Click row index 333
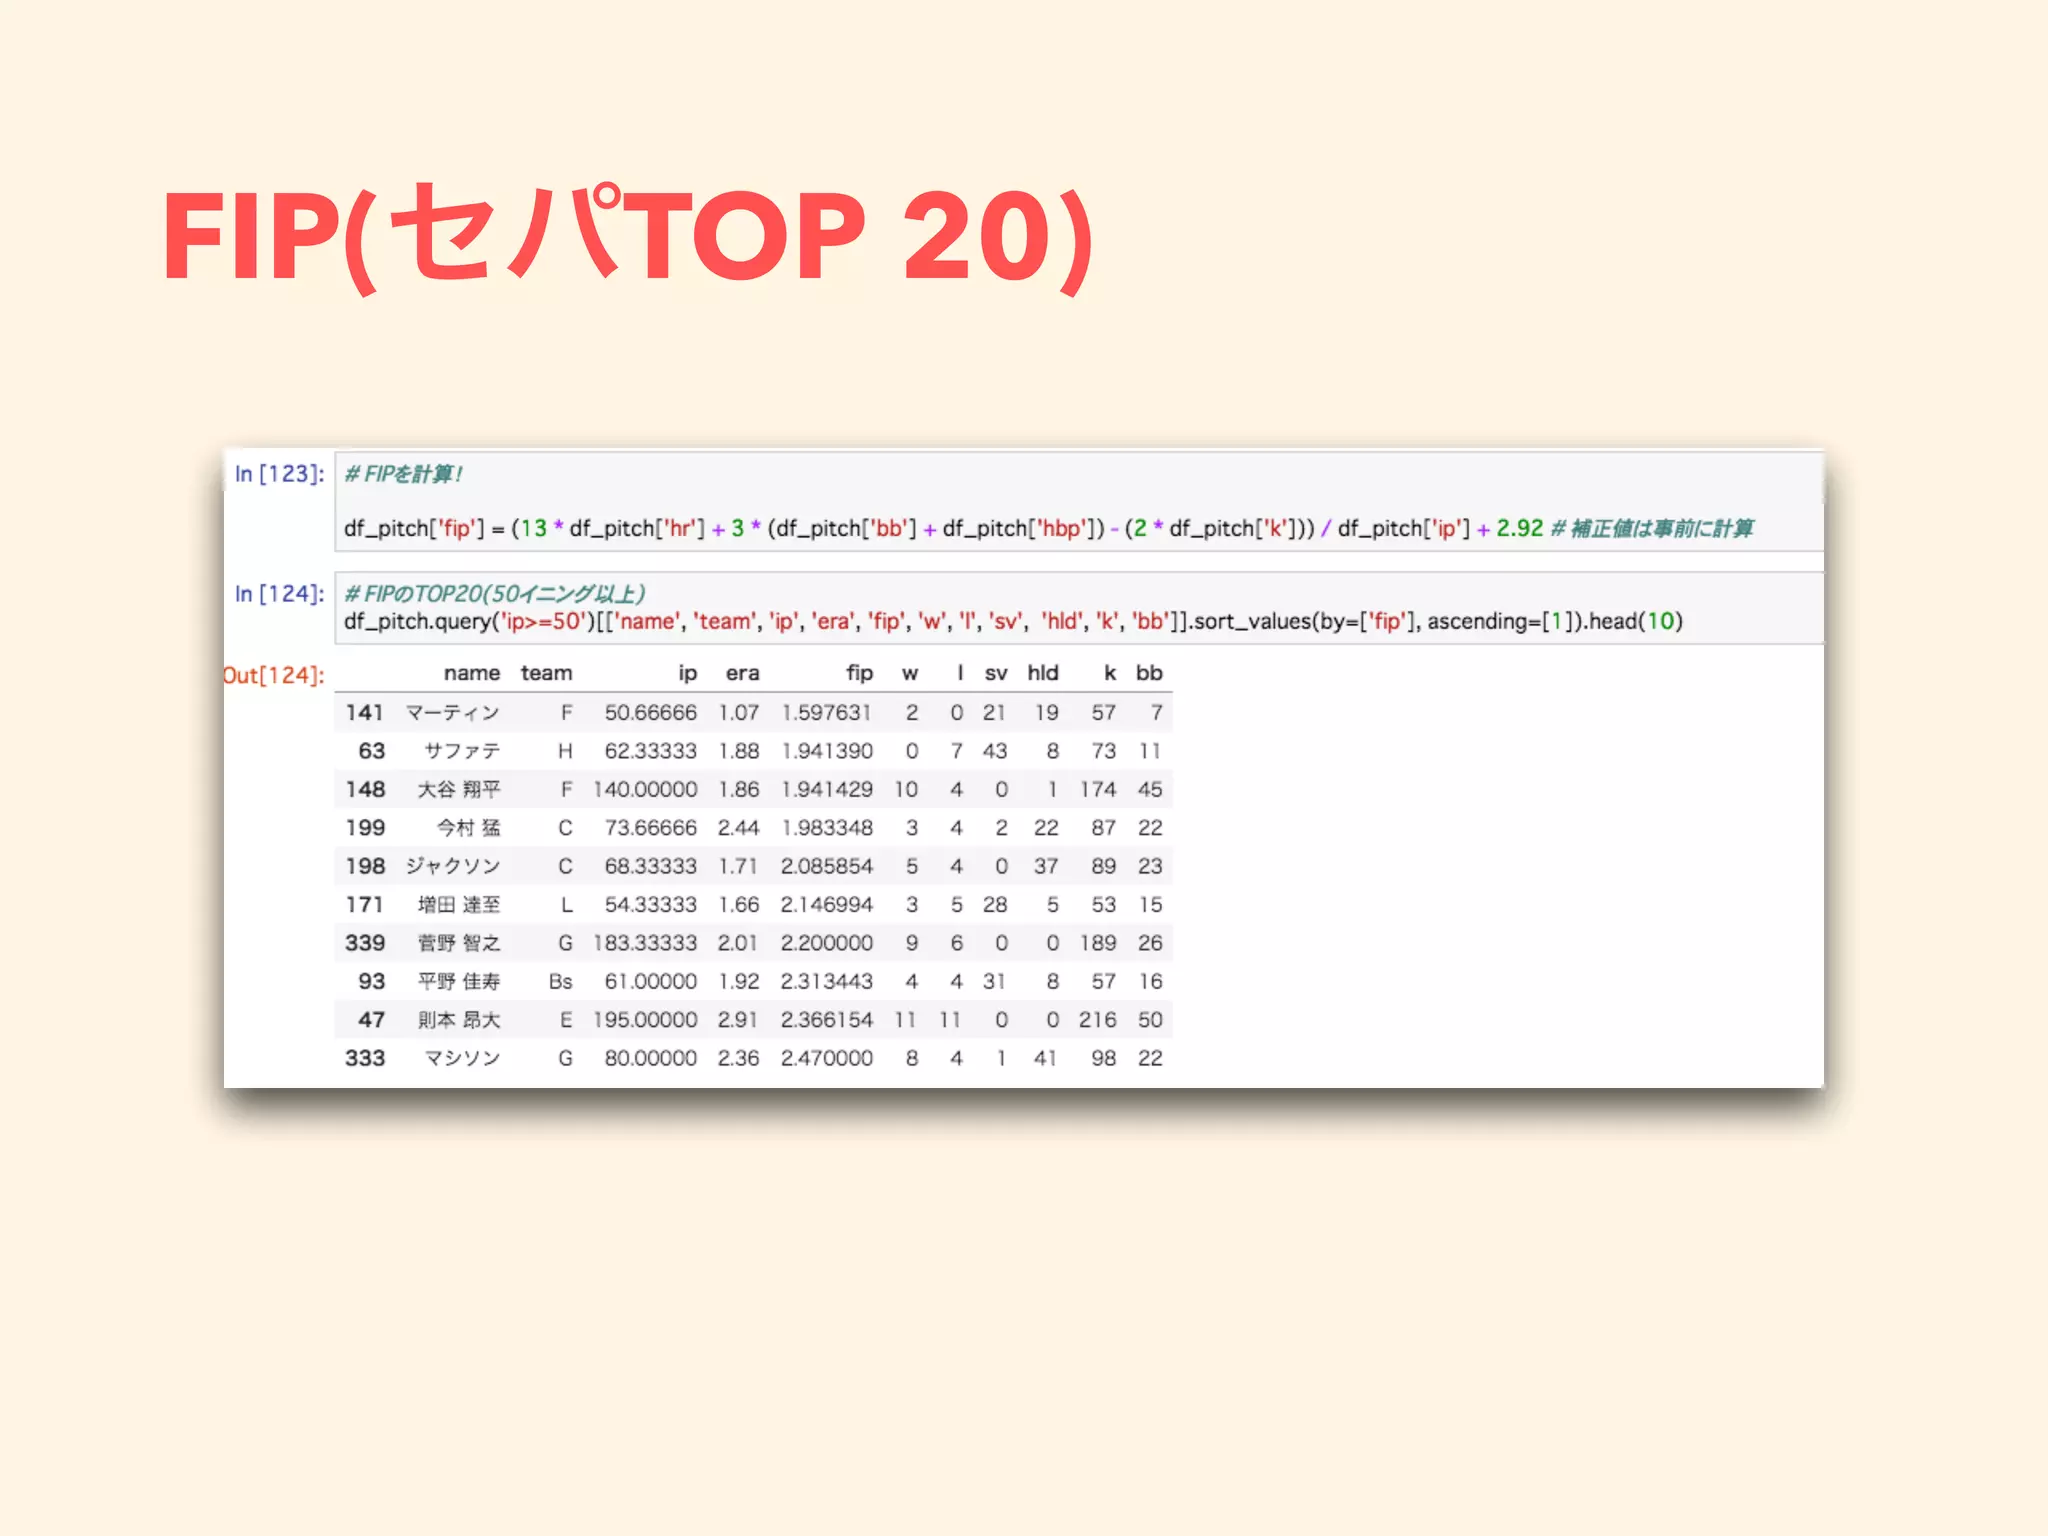Screen dimensions: 2048x1536 point(365,1058)
